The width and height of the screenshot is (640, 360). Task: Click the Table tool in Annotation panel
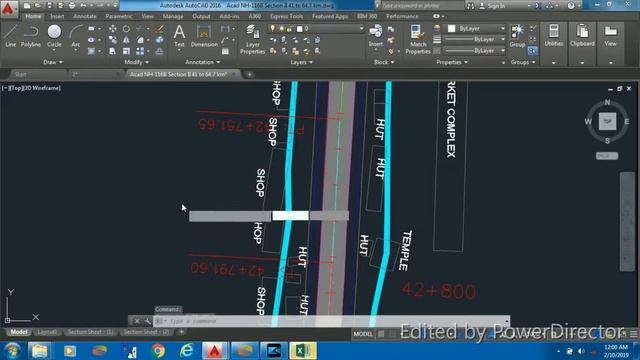pos(225,51)
